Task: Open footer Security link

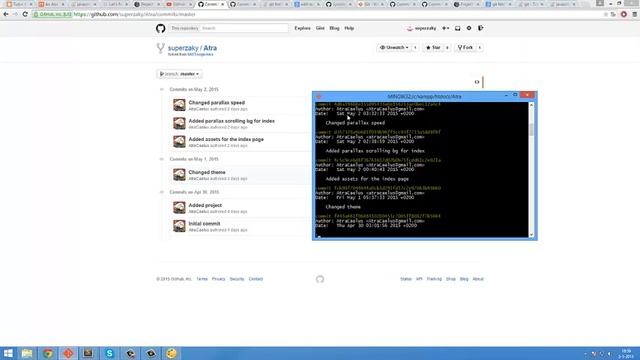Action: [x=237, y=279]
